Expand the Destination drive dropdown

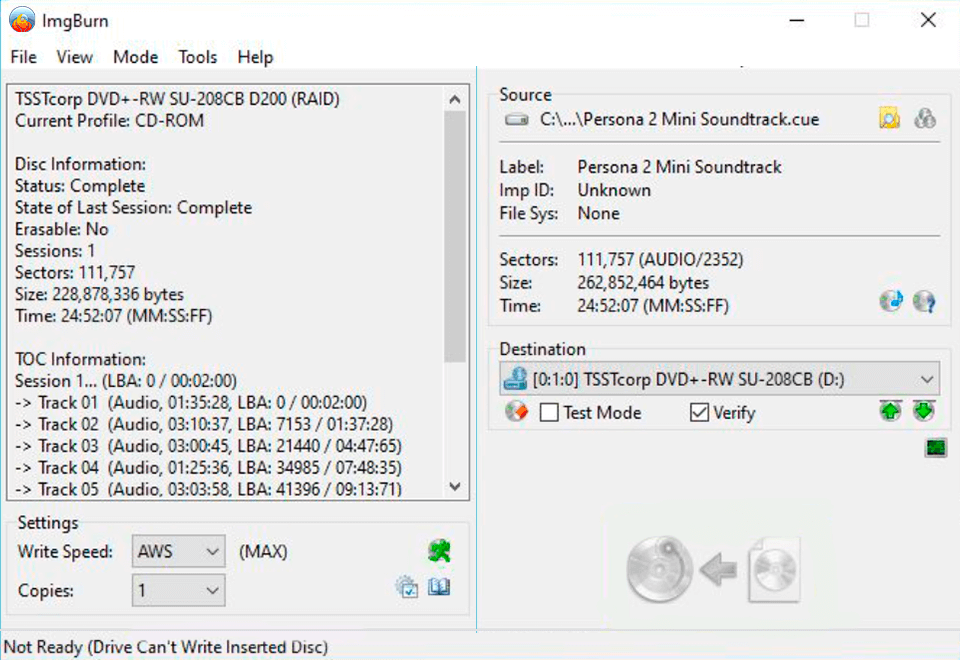927,380
